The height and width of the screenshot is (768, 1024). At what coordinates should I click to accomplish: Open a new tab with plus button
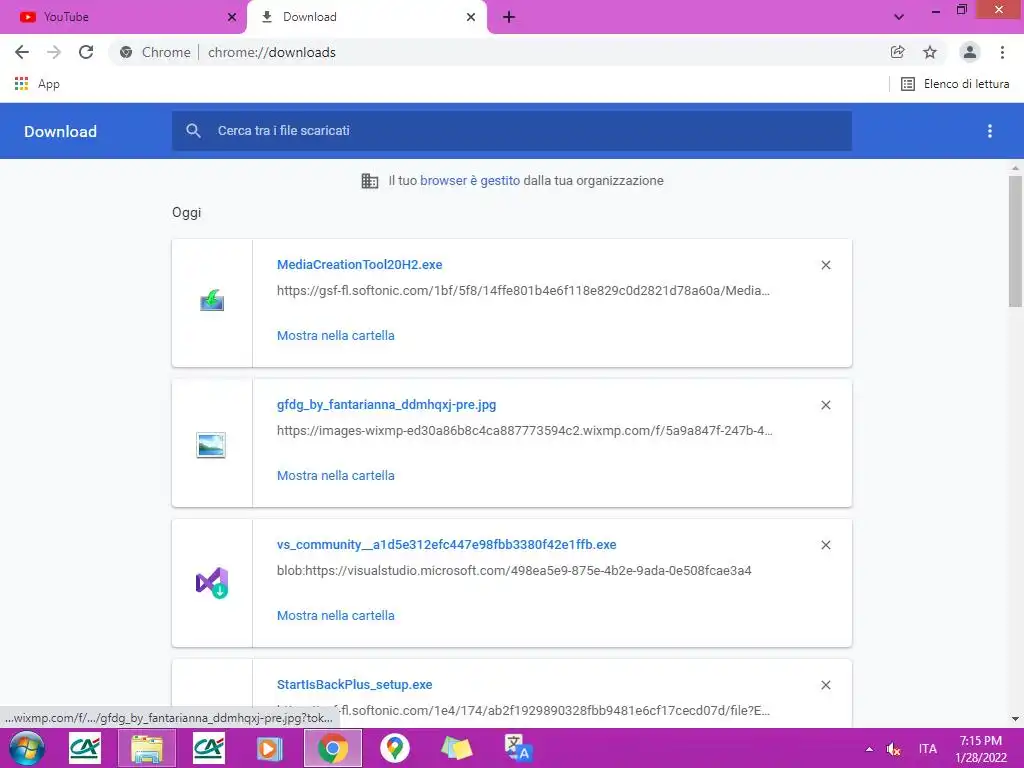pos(509,17)
